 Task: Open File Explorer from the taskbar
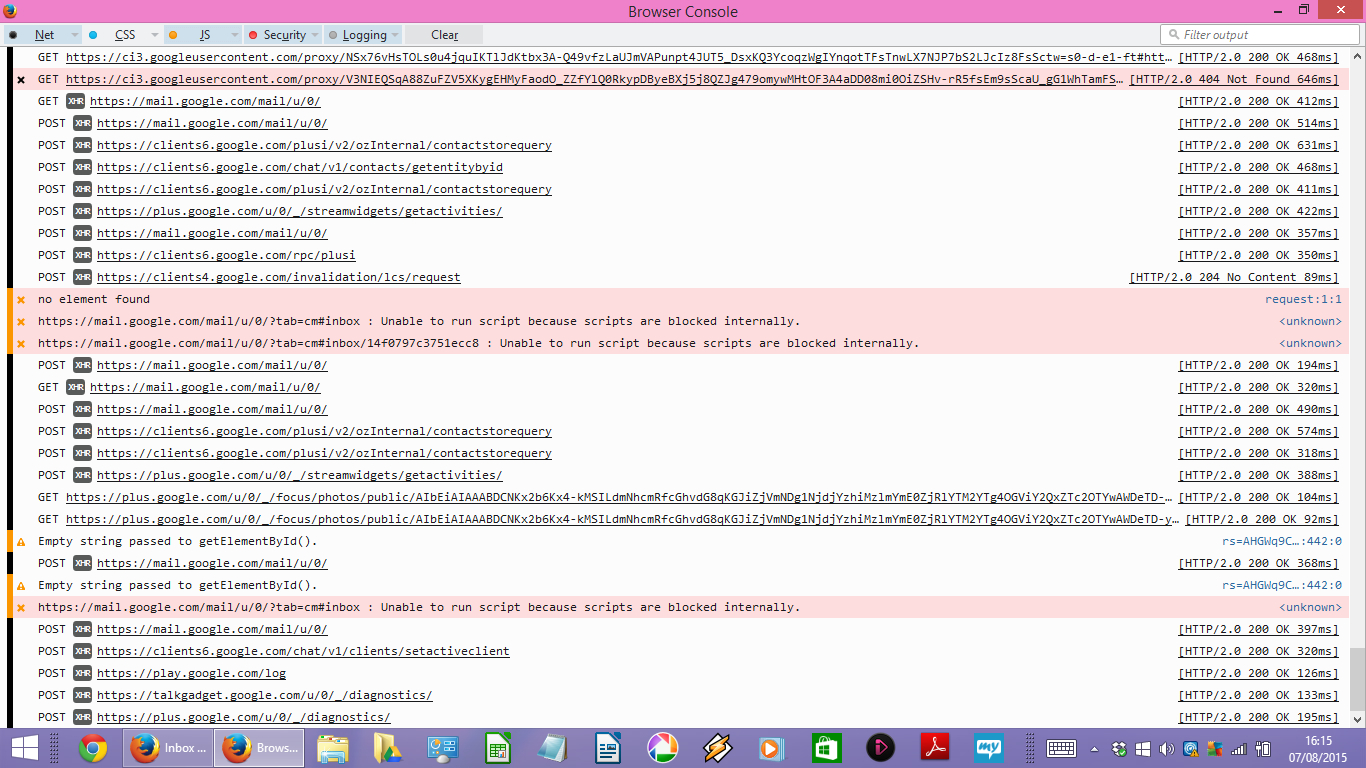(333, 748)
